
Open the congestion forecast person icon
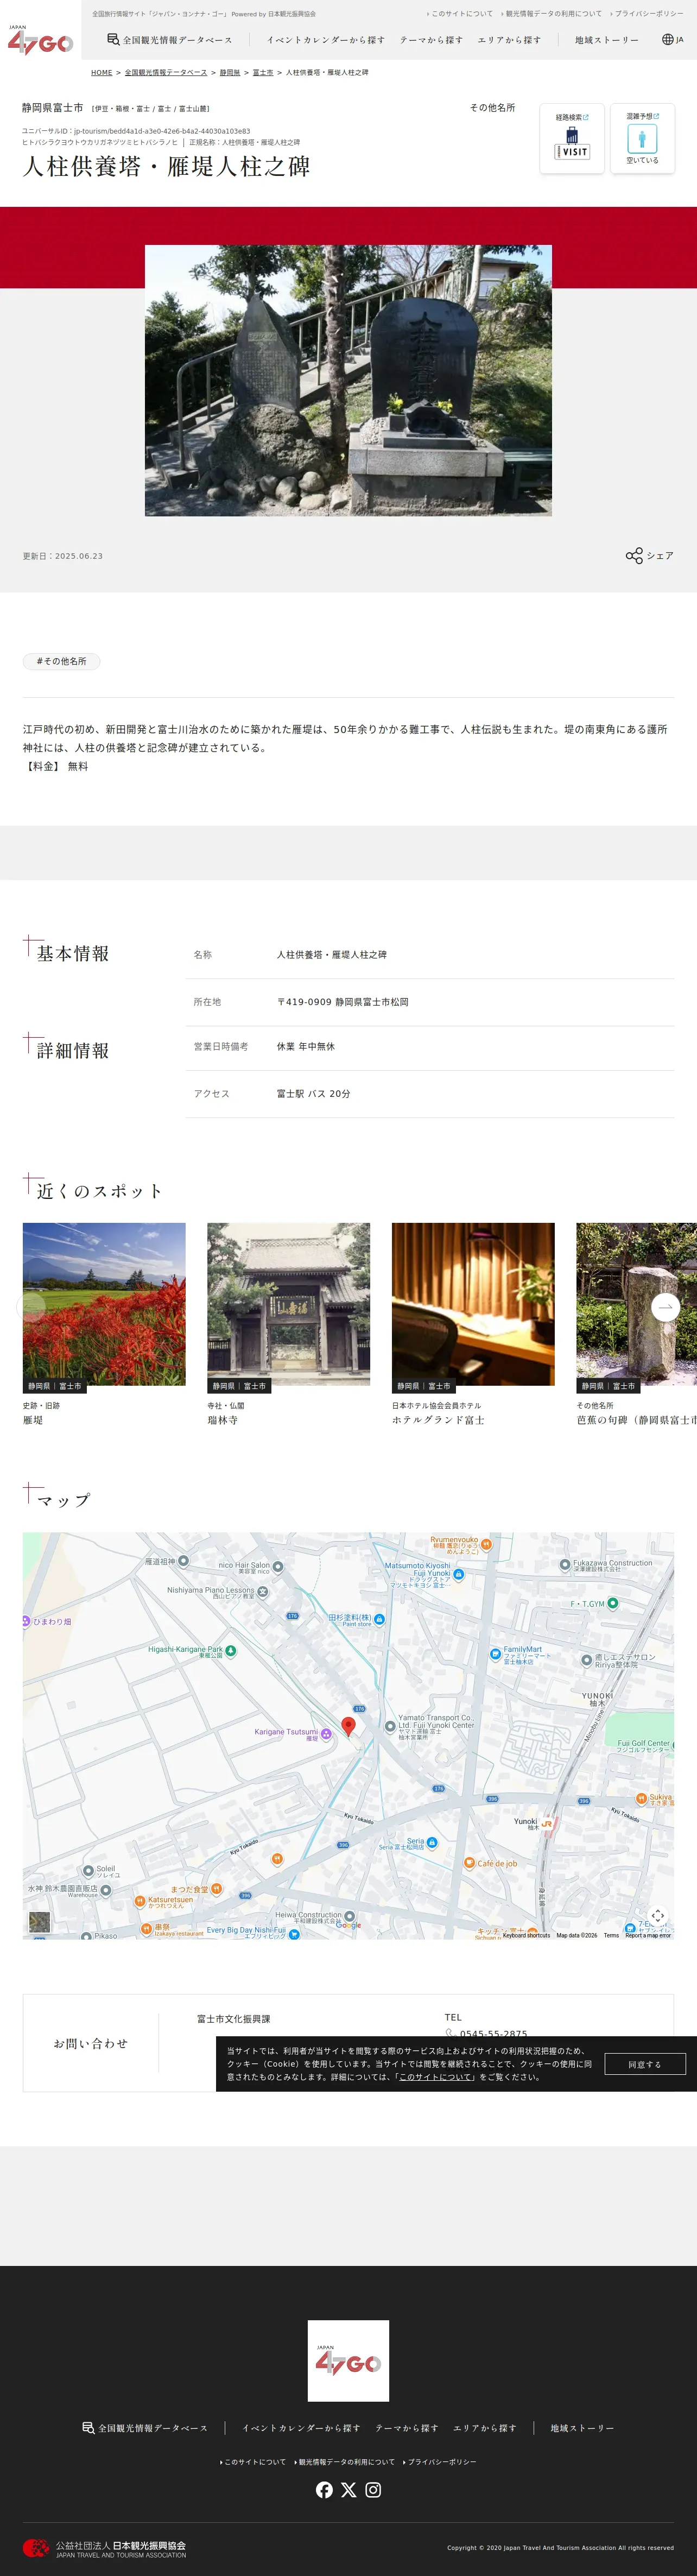642,138
